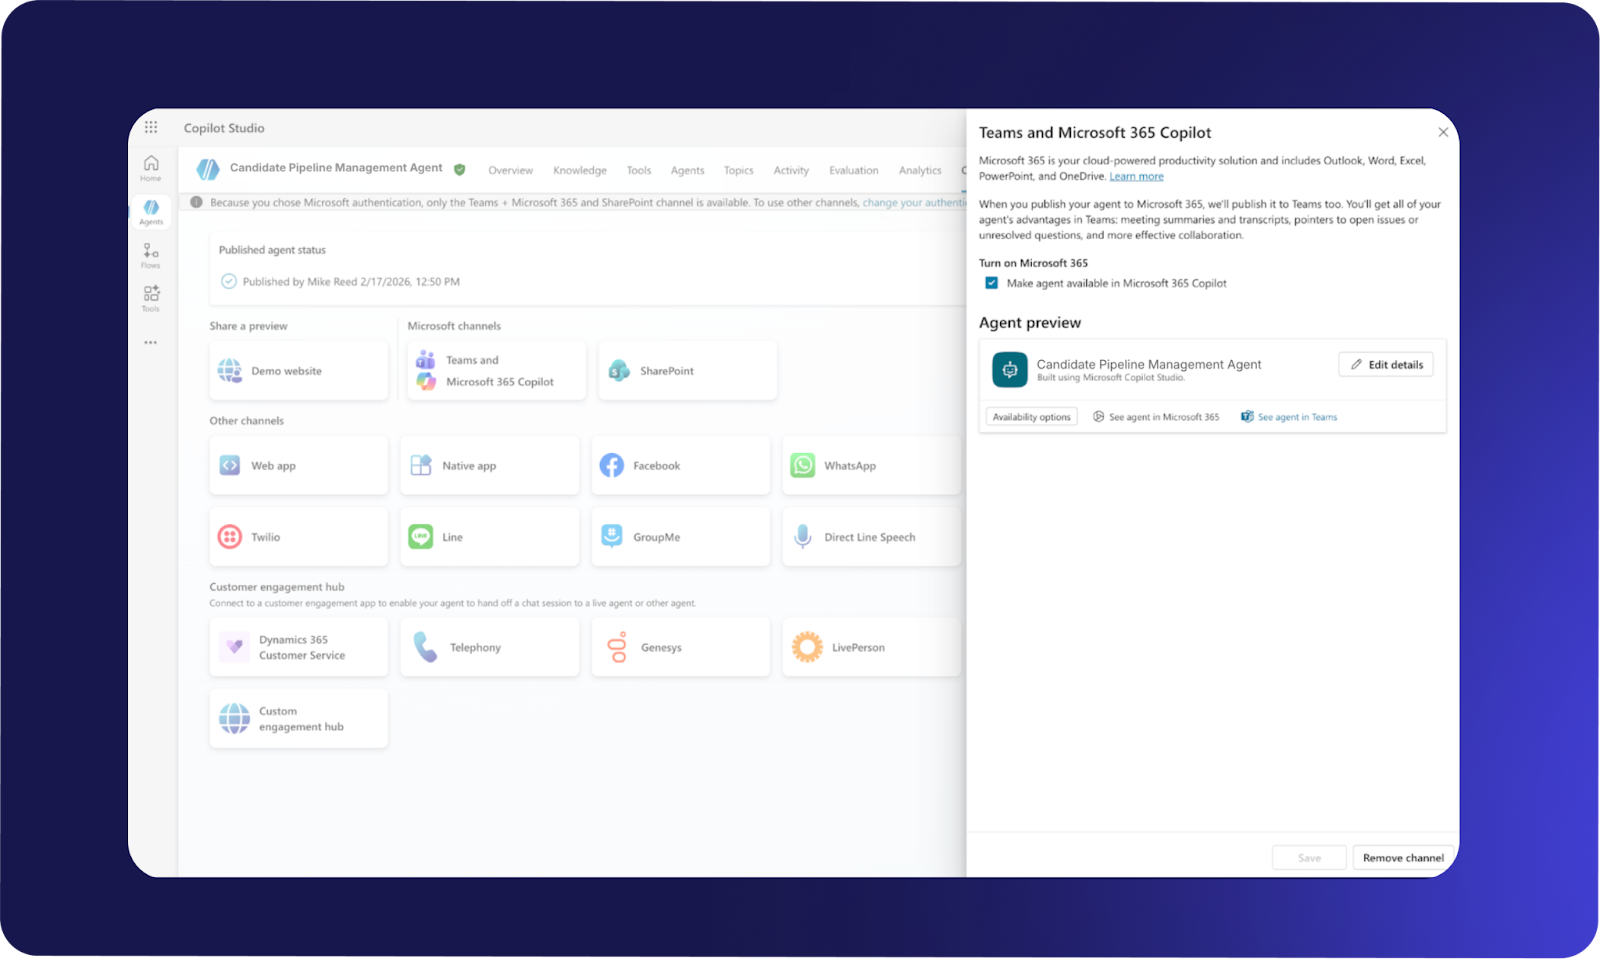Switch to the Knowledge tab
The height and width of the screenshot is (959, 1600).
579,170
